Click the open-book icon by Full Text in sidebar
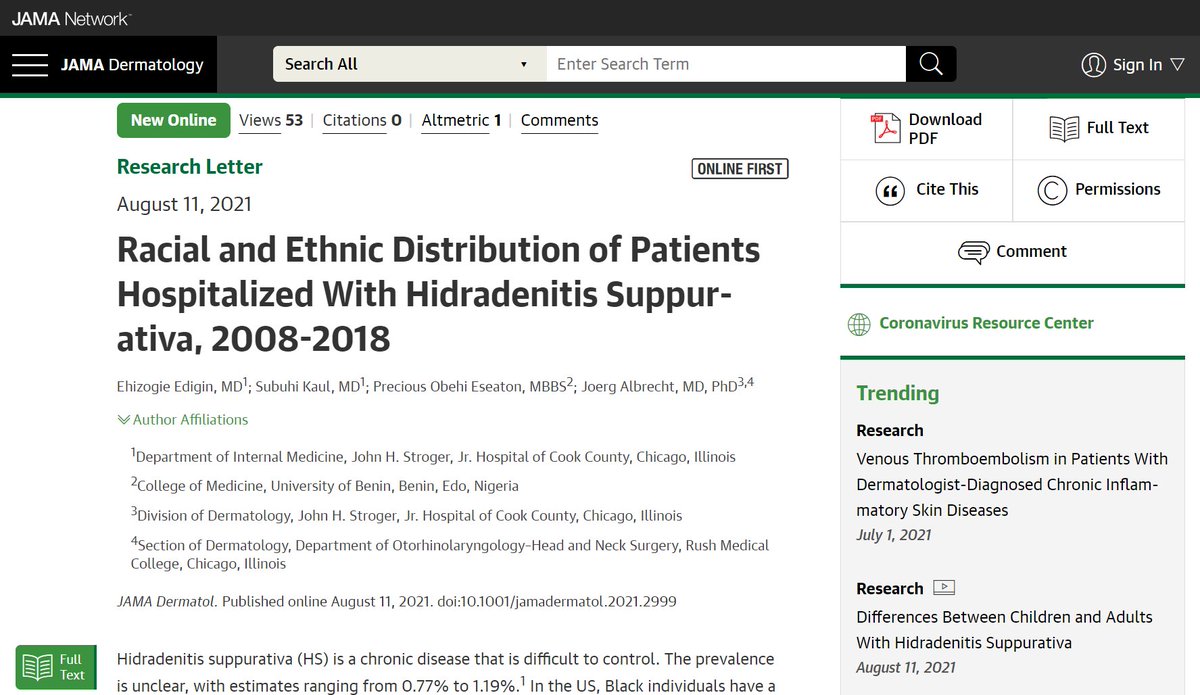Image resolution: width=1200 pixels, height=695 pixels. click(x=1064, y=128)
